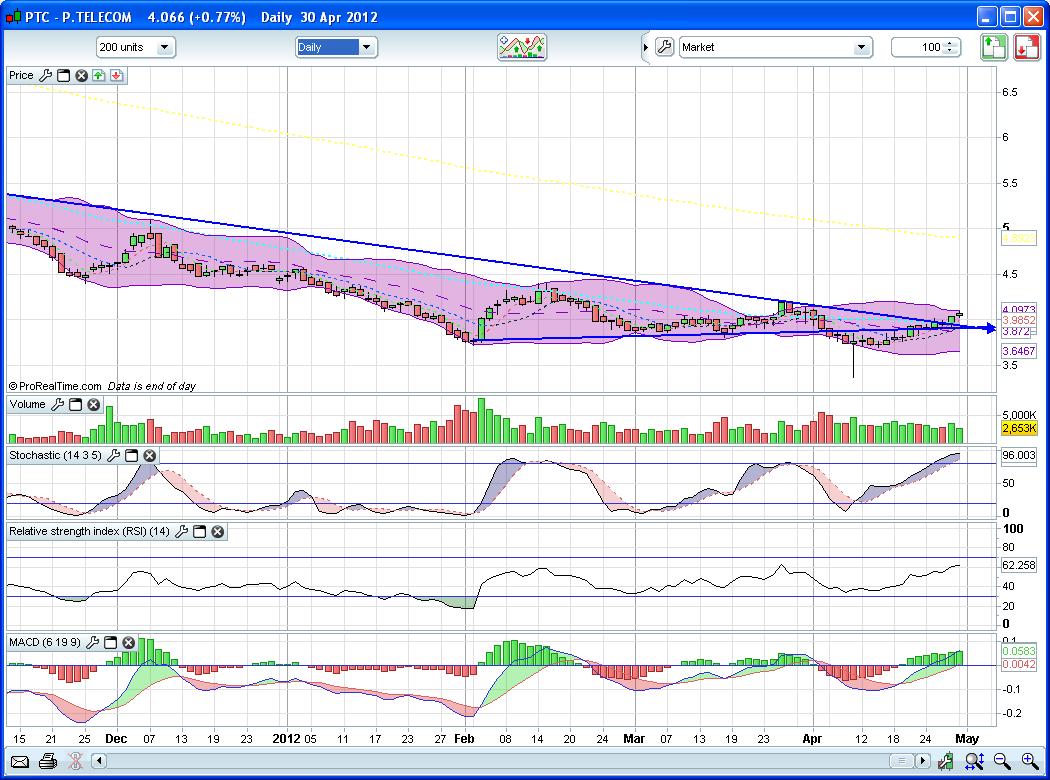Send chart by email envelope icon
The height and width of the screenshot is (780, 1050).
coord(19,761)
